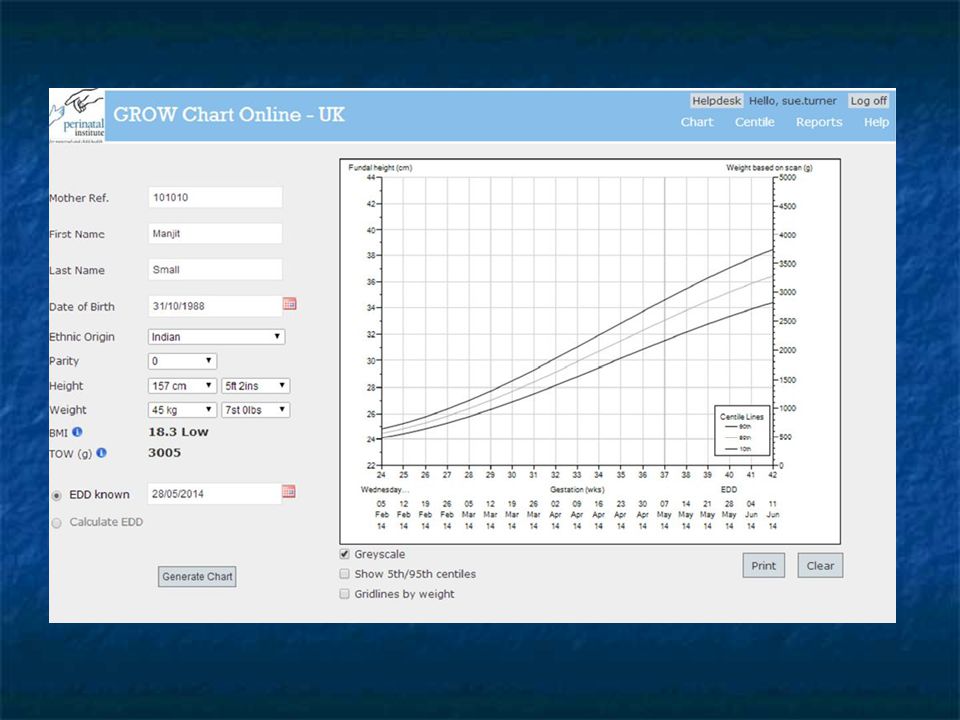Click the Hello, sue.turner text
This screenshot has width=960, height=720.
point(792,100)
